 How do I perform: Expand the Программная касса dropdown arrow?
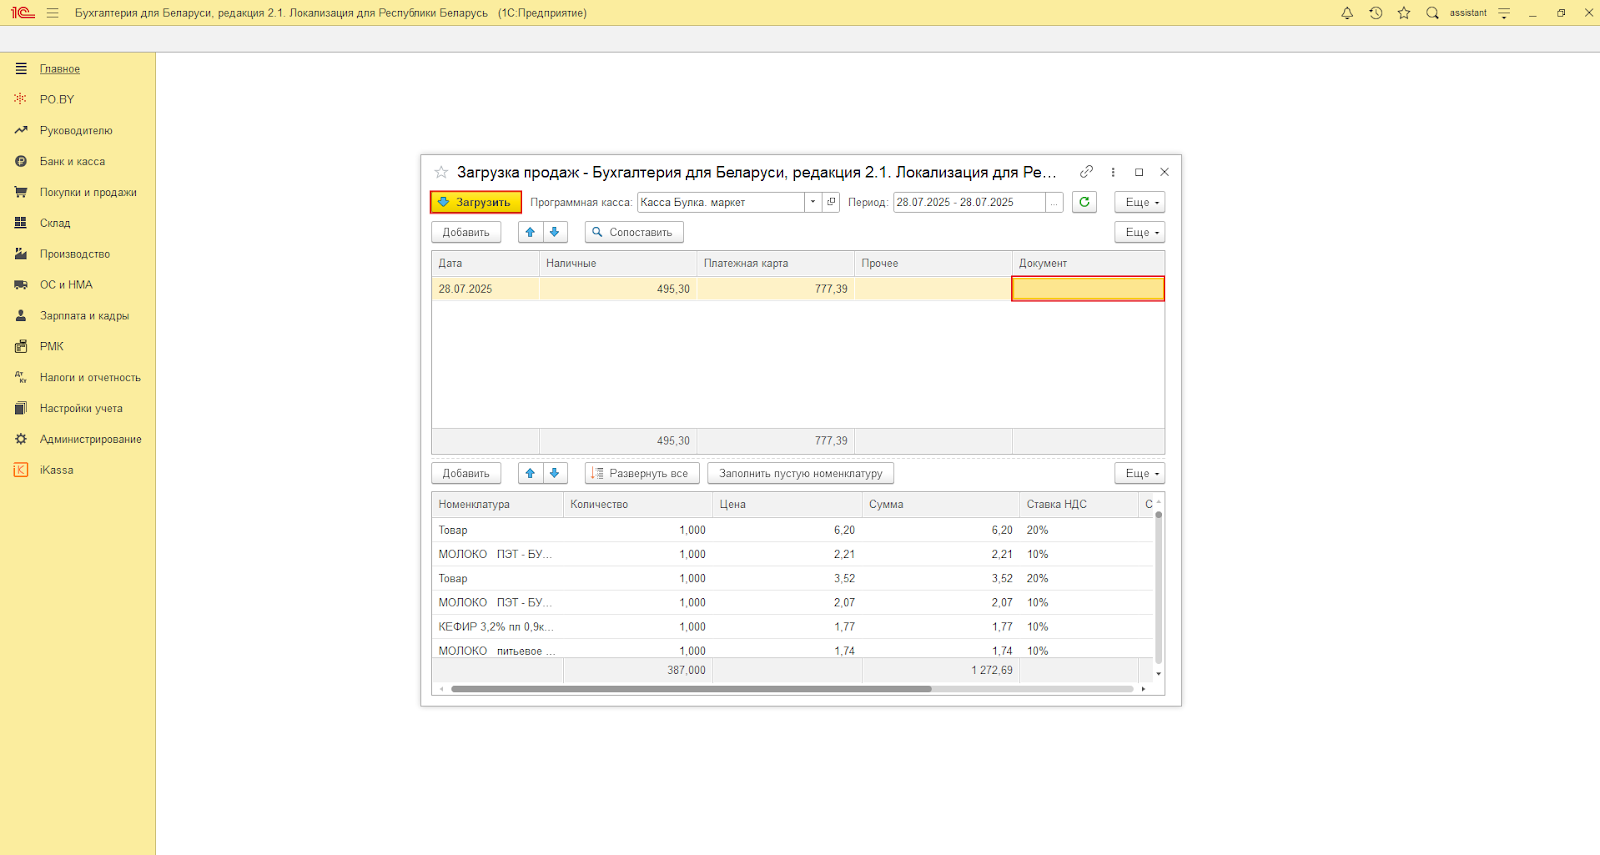click(x=813, y=202)
